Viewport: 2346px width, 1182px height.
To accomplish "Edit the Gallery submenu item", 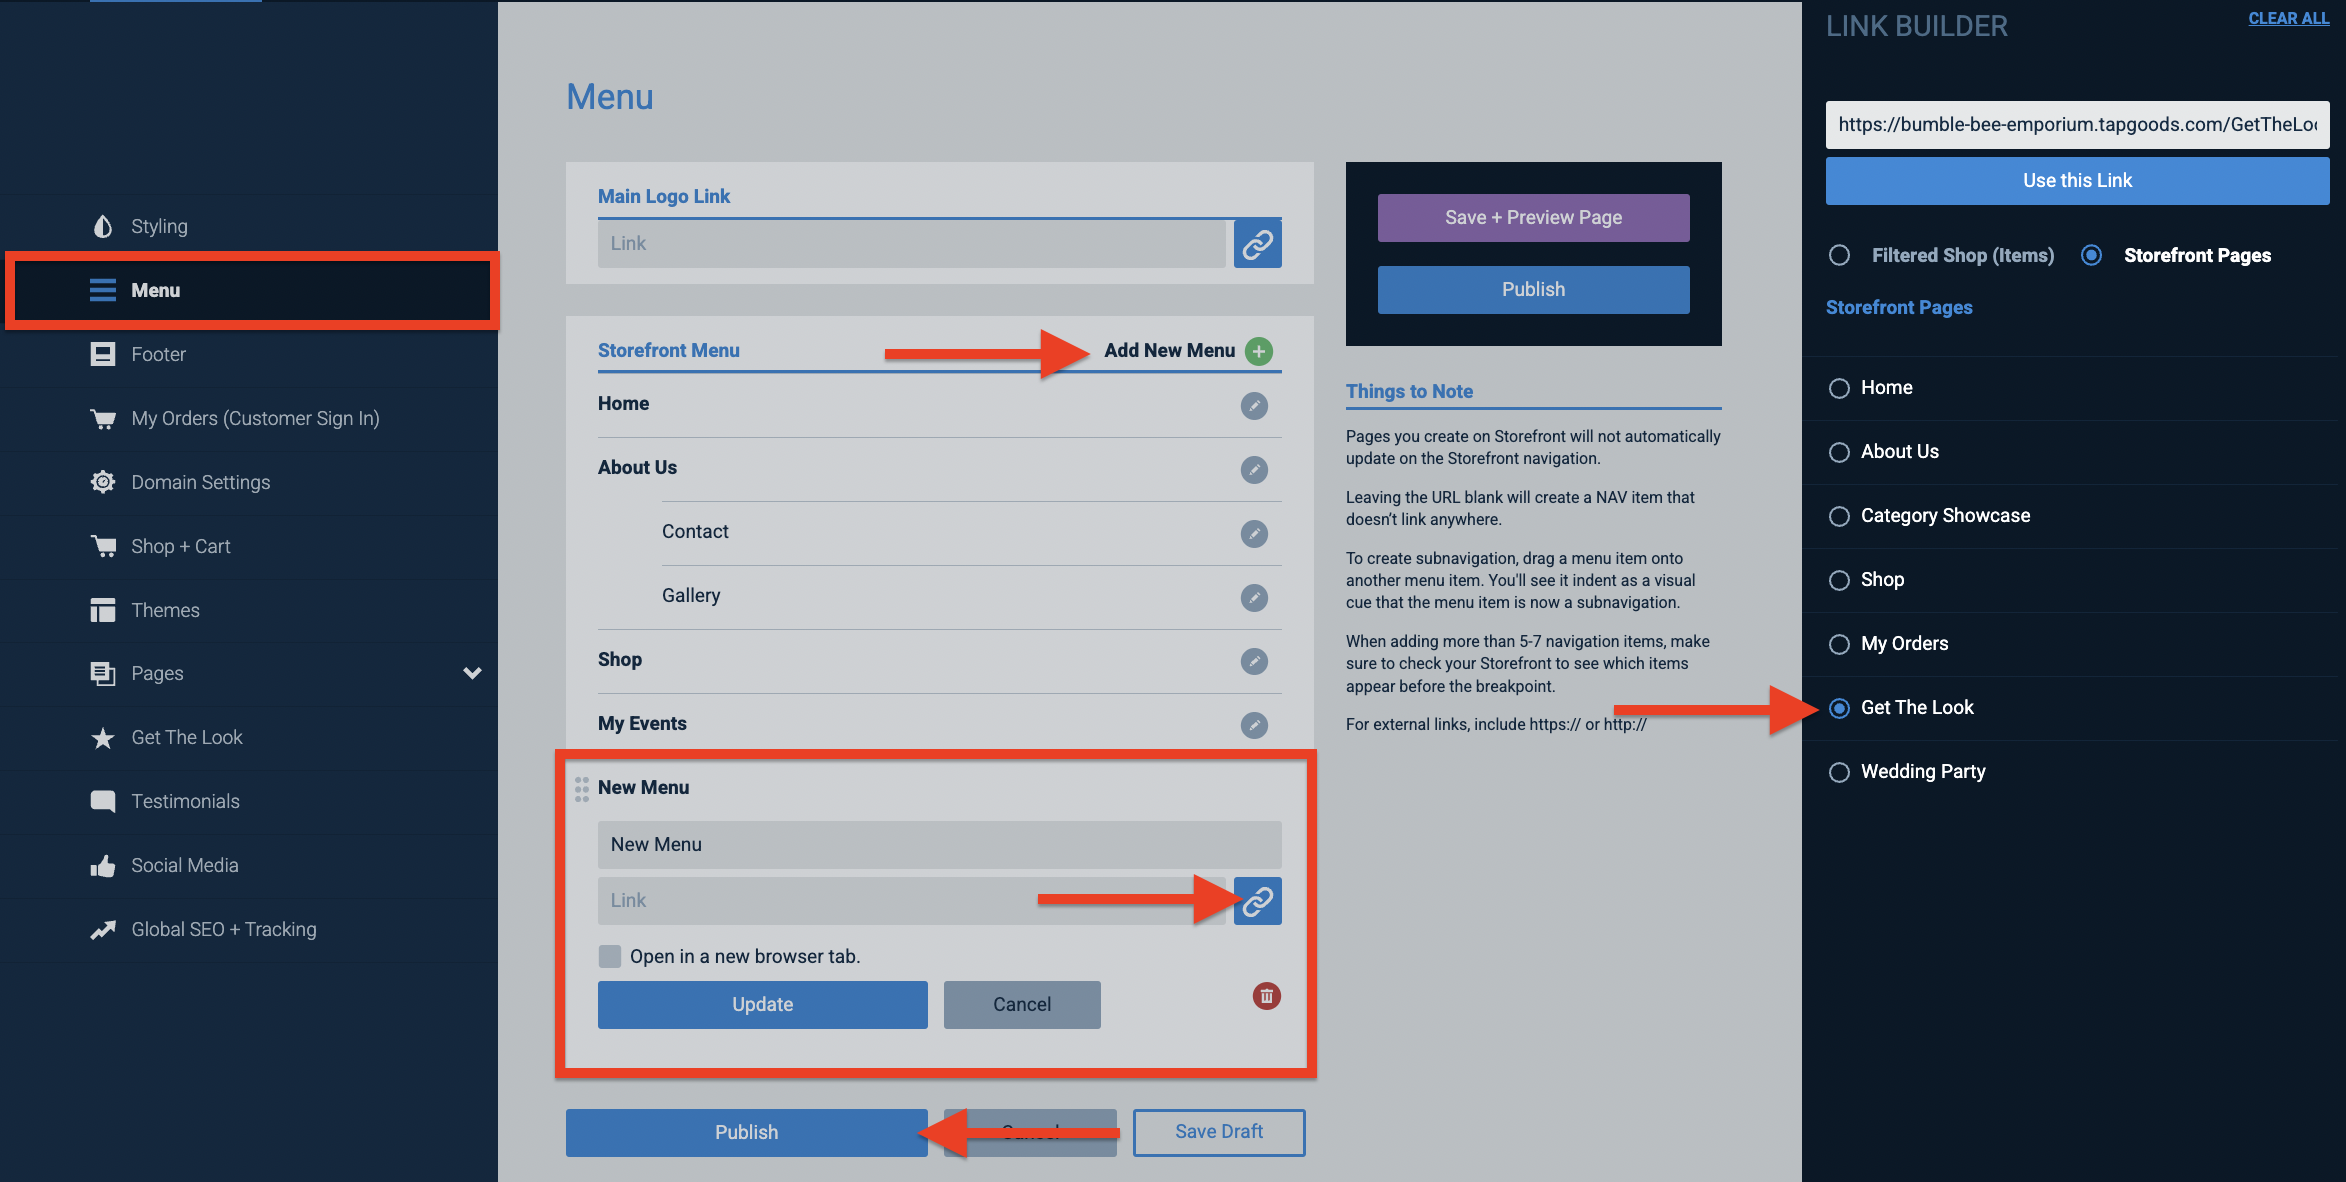I will point(1254,598).
